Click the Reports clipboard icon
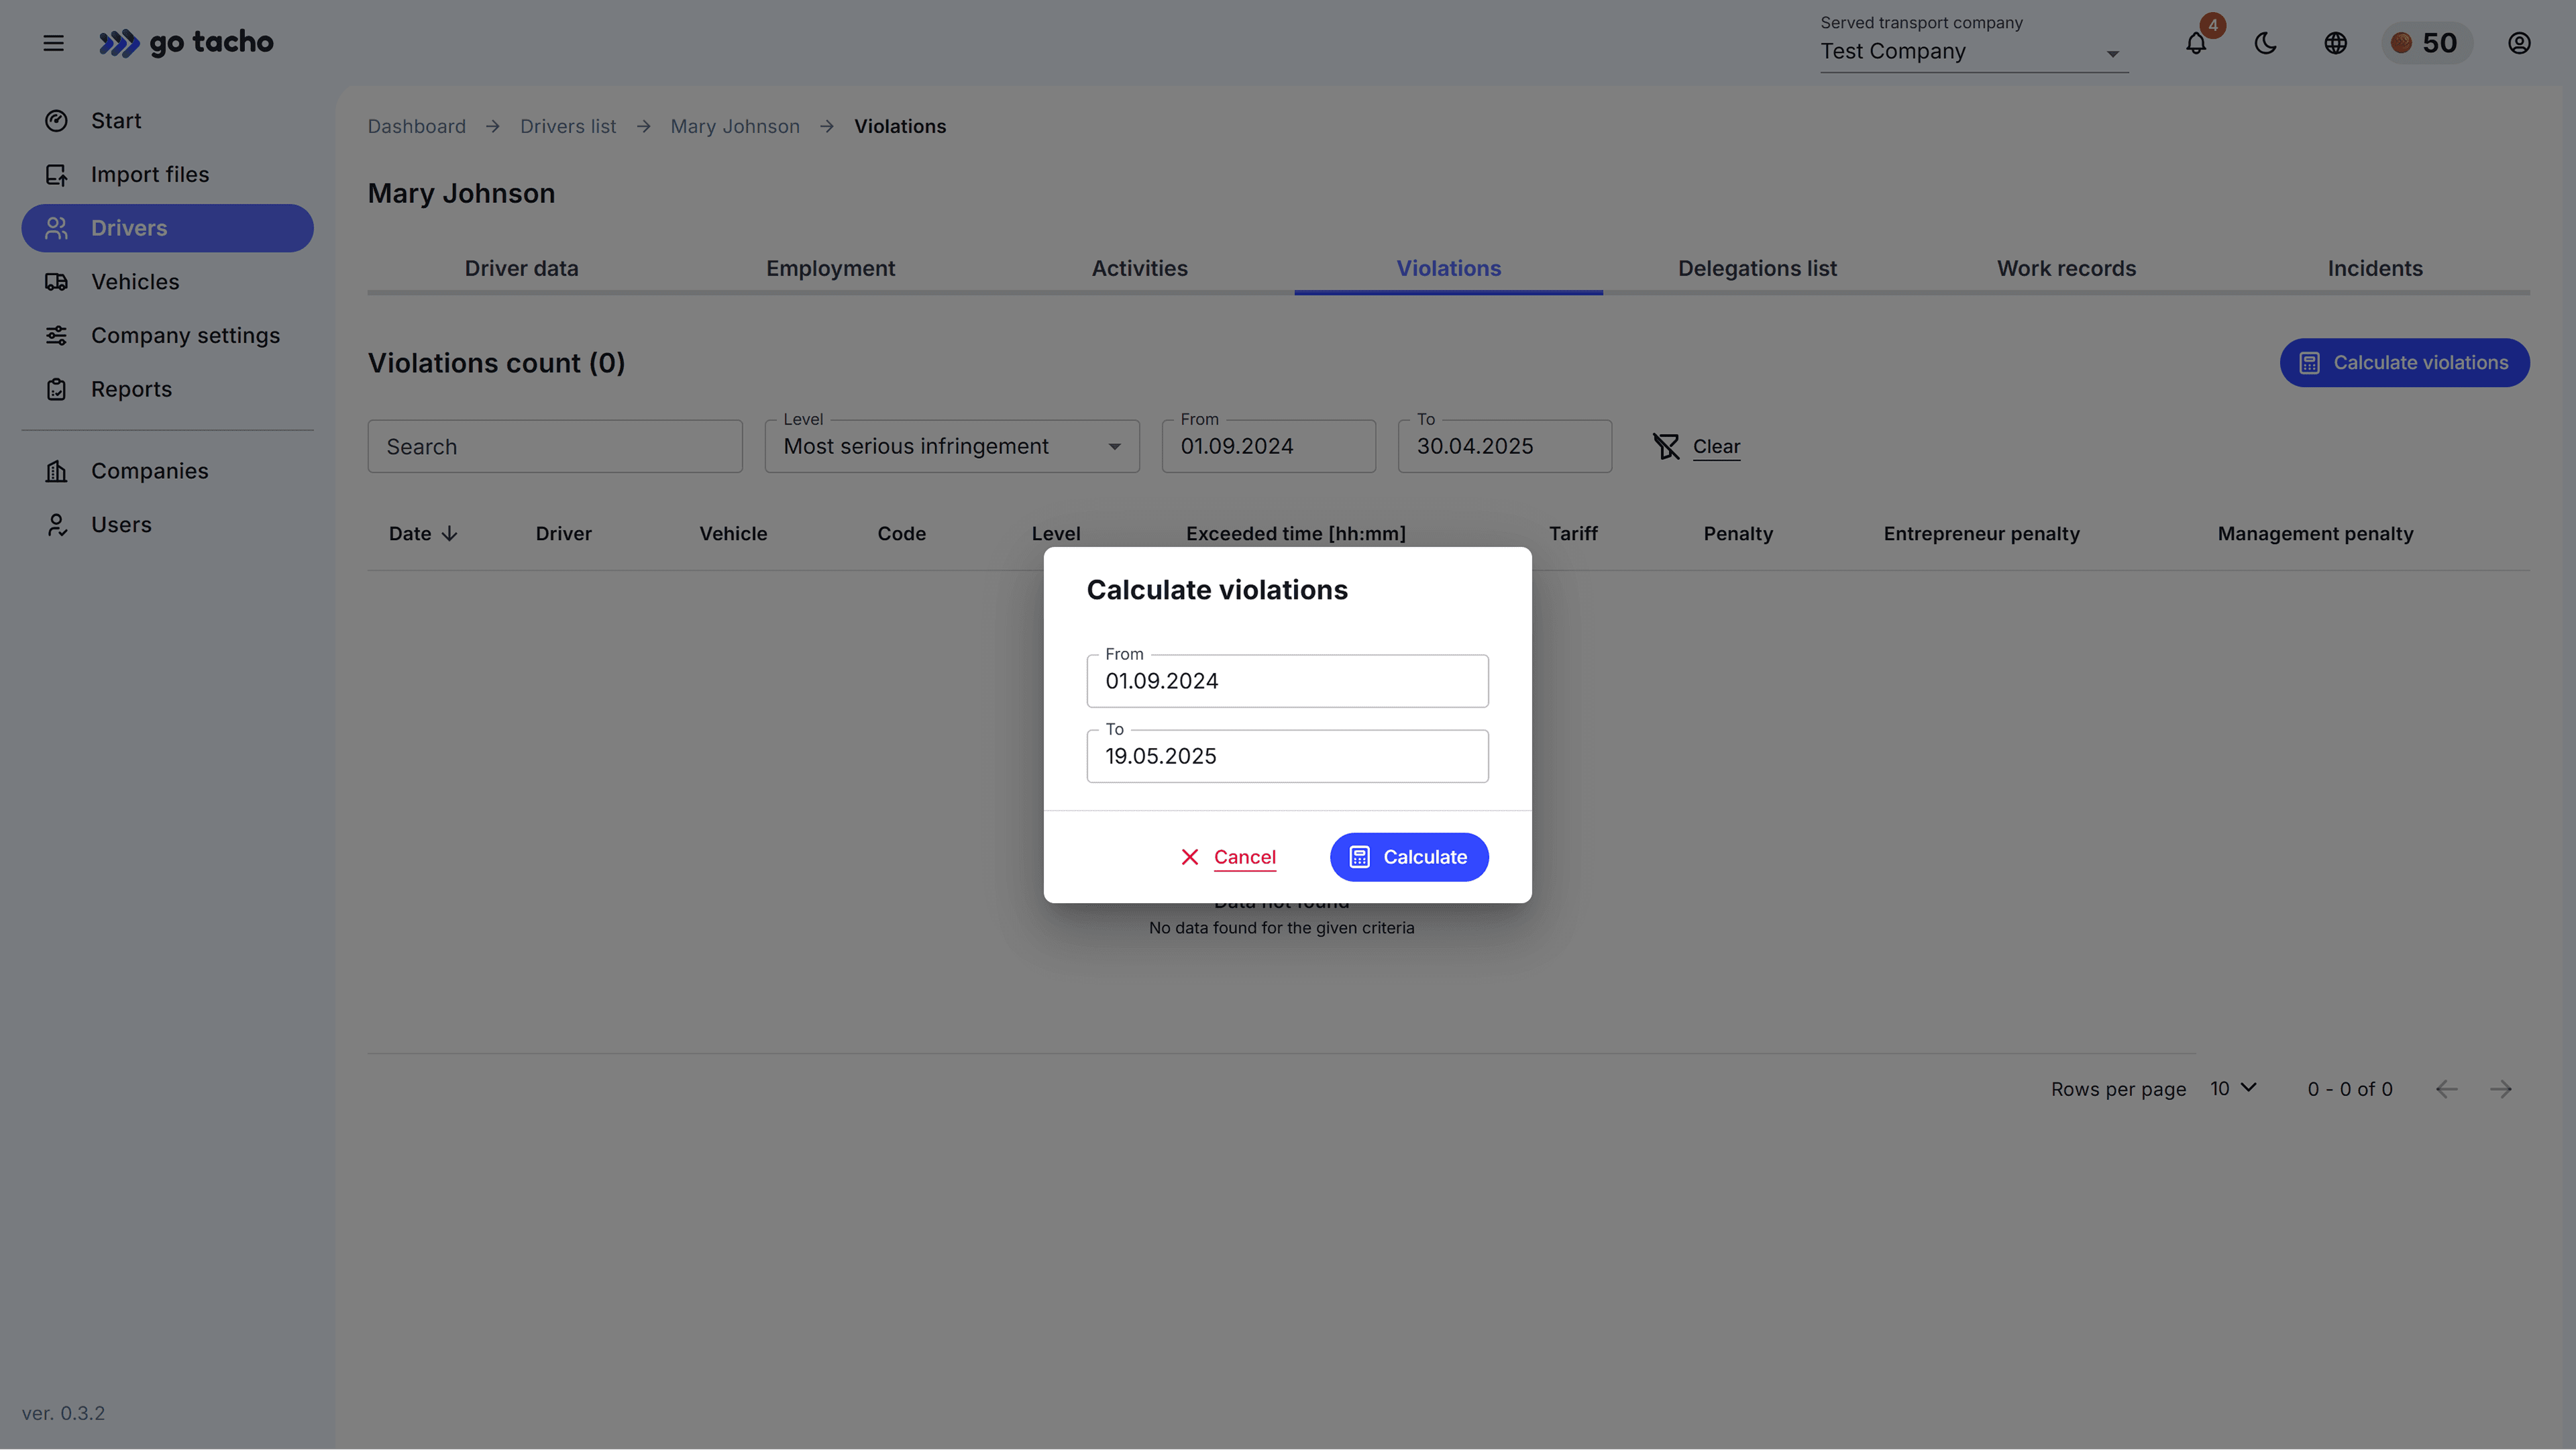This screenshot has width=2576, height=1450. (56, 389)
